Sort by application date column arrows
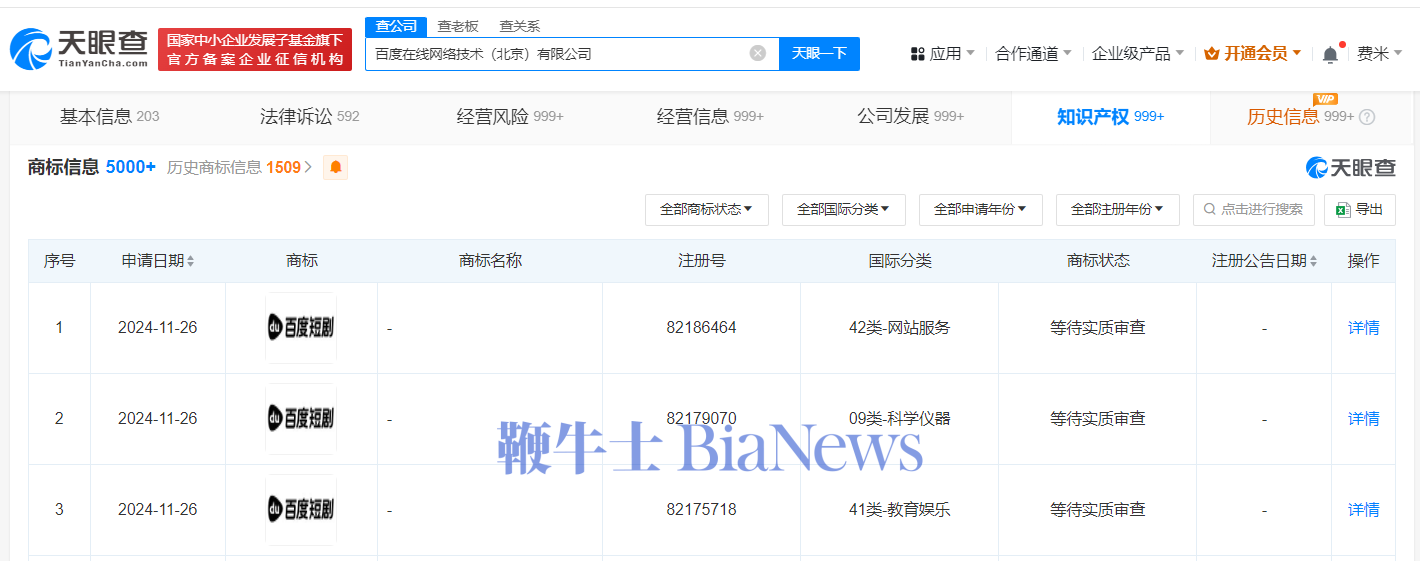The width and height of the screenshot is (1420, 561). pos(191,261)
